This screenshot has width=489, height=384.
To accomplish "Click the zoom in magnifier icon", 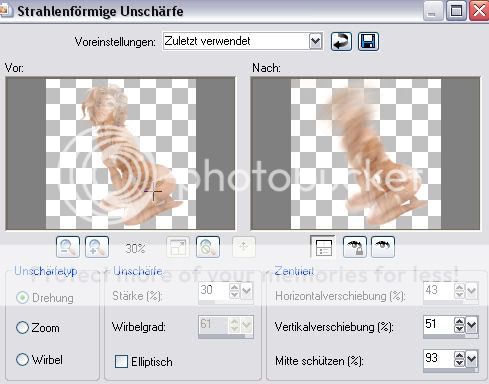I will point(97,247).
